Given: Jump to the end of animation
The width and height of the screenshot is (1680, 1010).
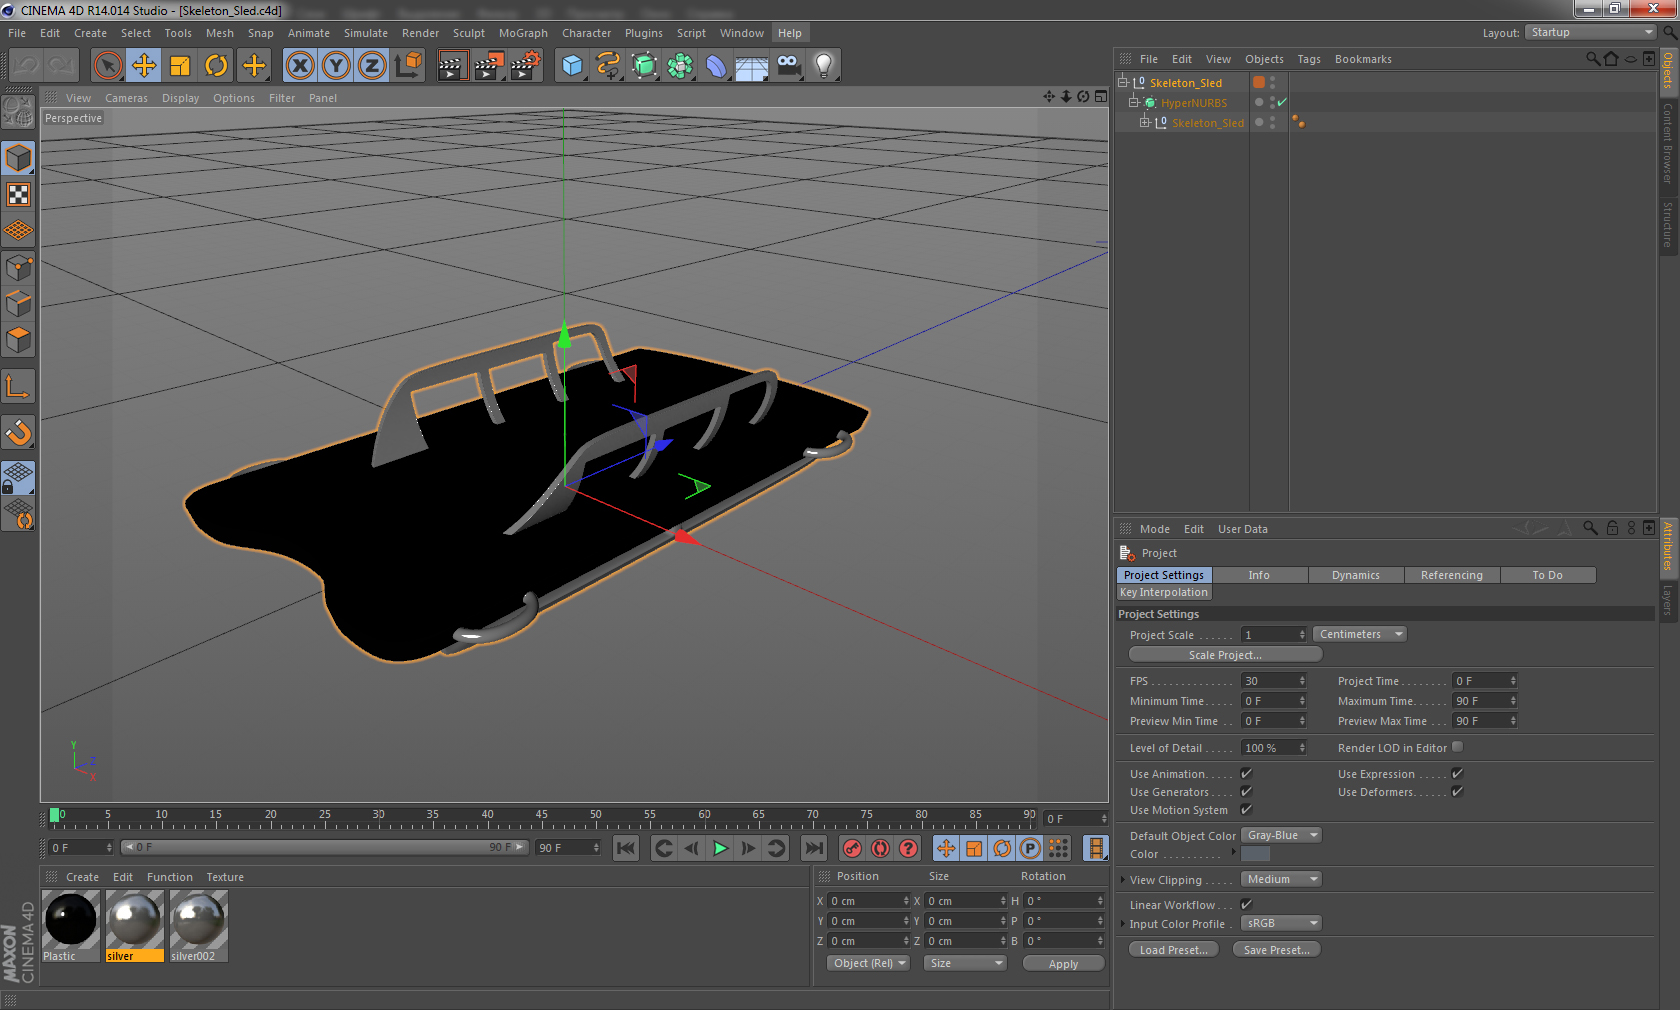Looking at the screenshot, I should 814,848.
